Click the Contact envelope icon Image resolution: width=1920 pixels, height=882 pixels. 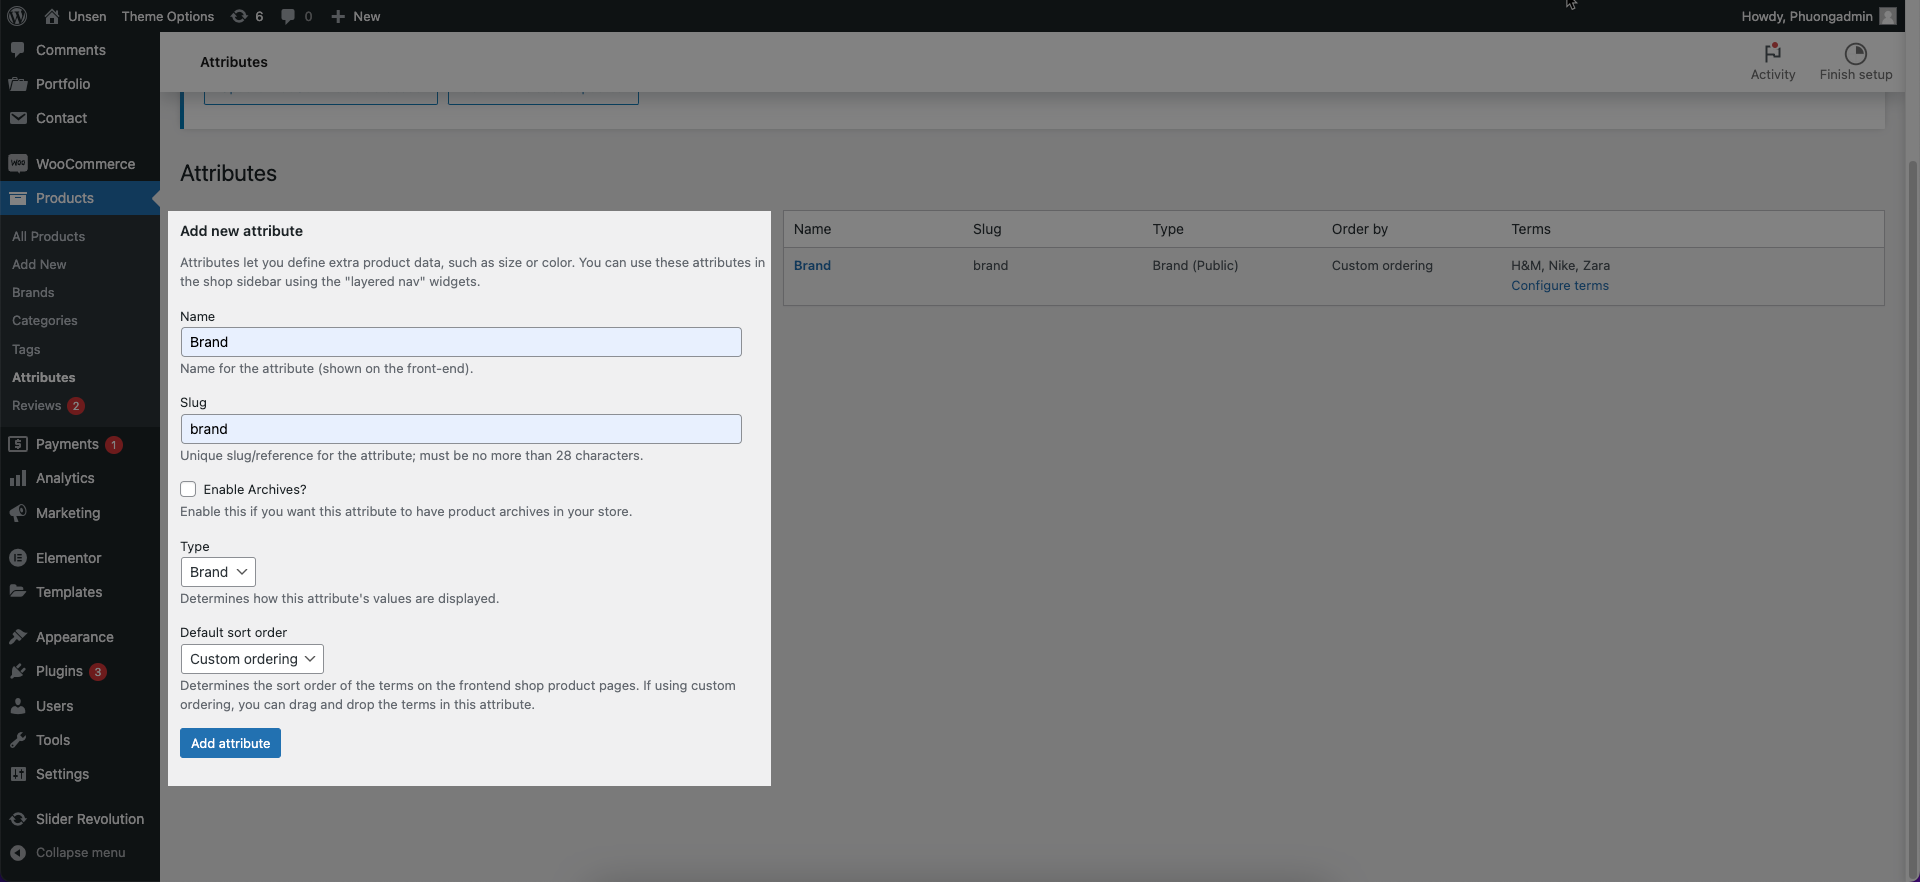(18, 118)
